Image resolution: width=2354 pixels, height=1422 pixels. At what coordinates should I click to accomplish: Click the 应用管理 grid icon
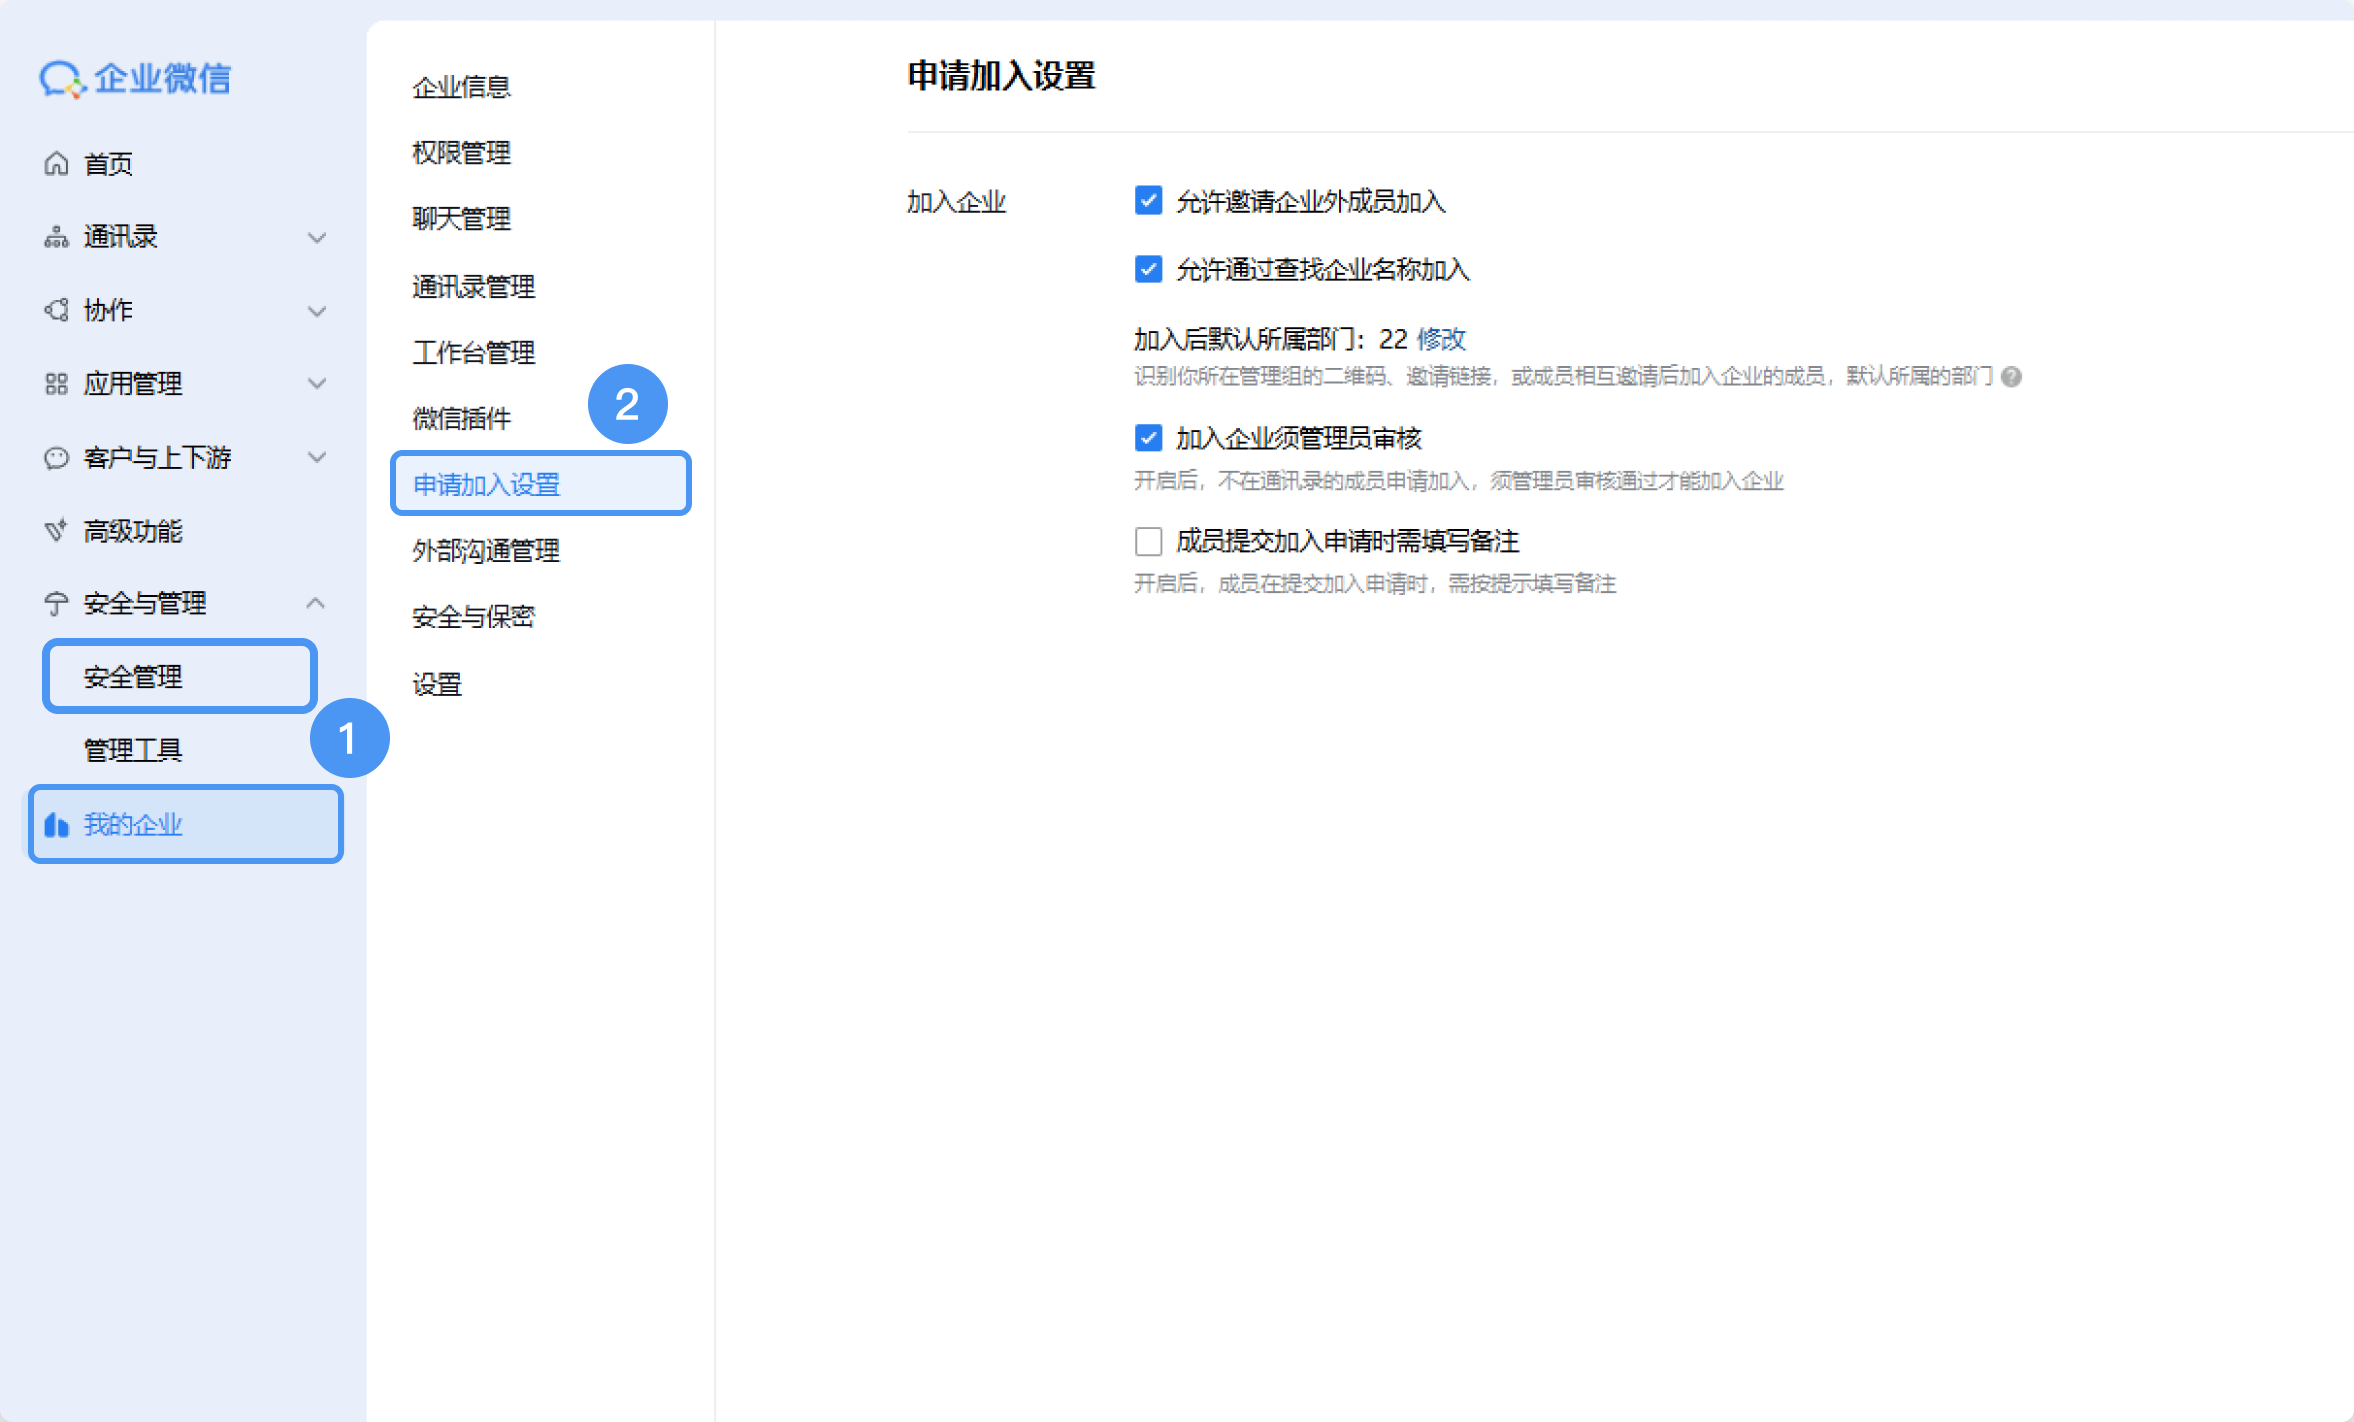click(x=56, y=384)
